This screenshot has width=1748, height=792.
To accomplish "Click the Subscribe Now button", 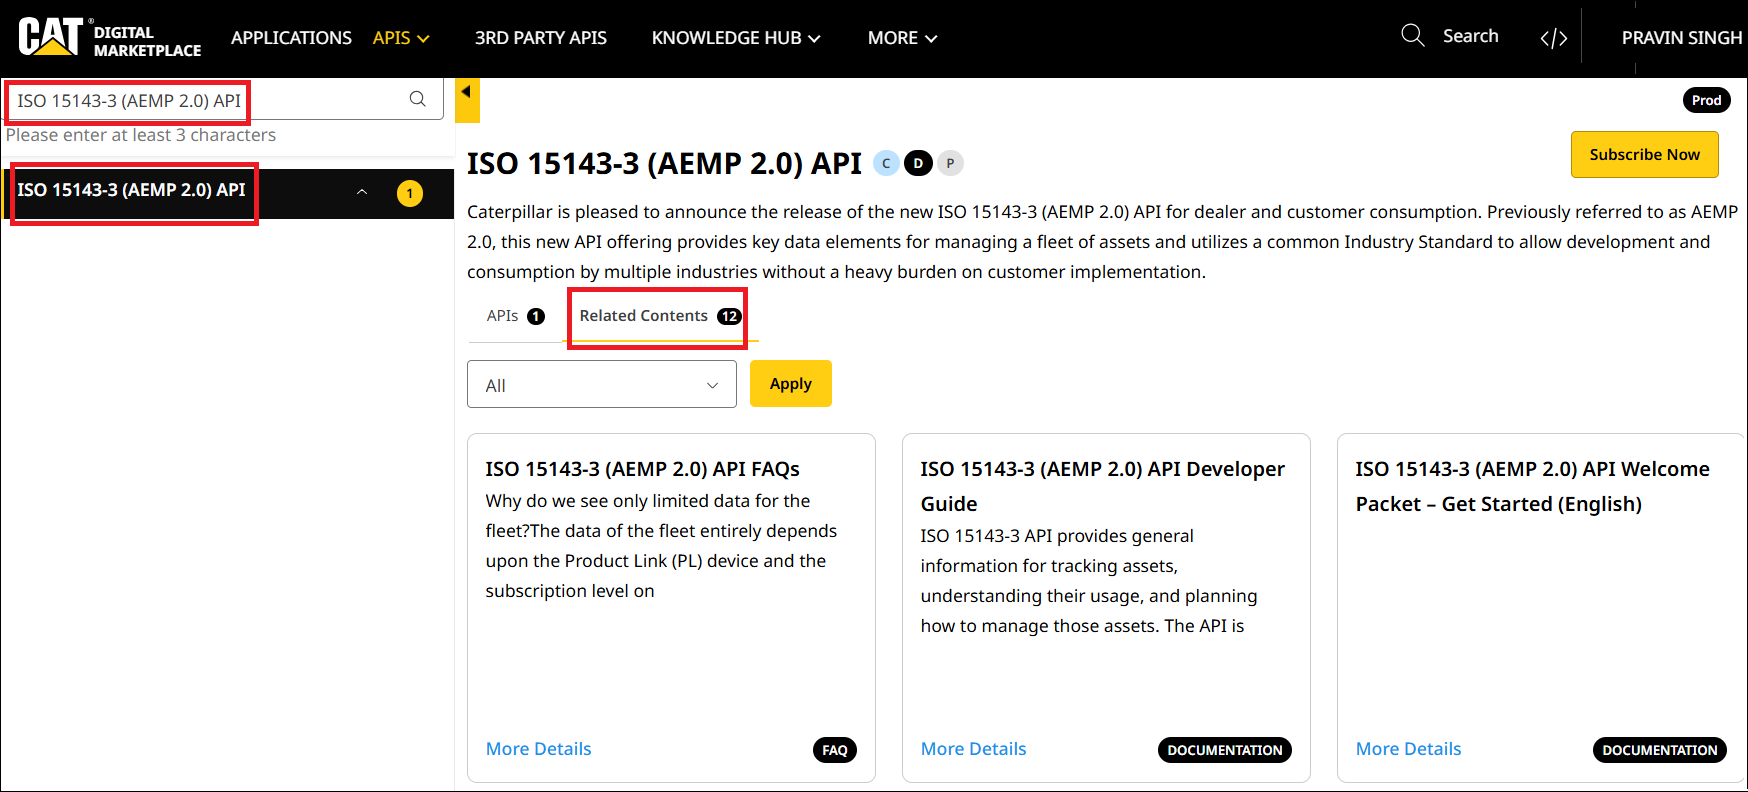I will (1645, 155).
